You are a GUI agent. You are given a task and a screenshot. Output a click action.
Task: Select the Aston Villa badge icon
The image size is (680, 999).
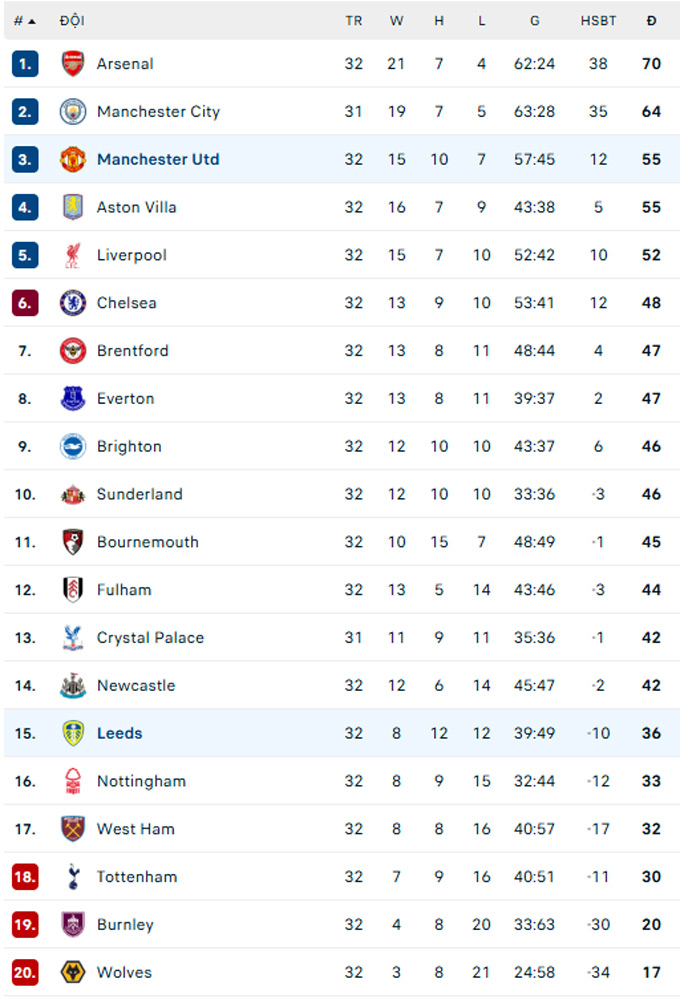click(73, 207)
